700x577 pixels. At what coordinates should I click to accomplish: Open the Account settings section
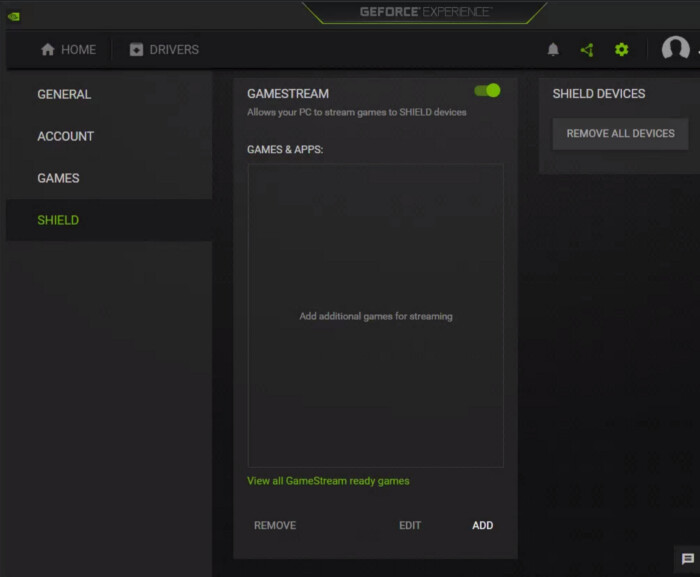point(66,136)
